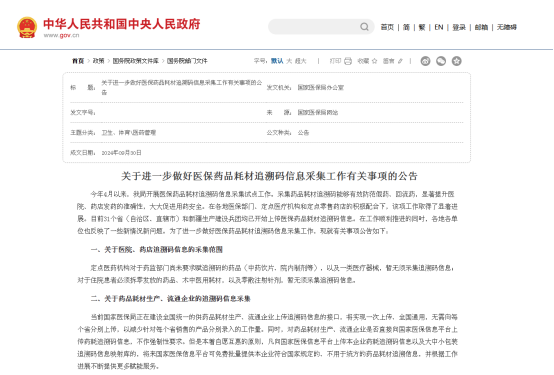
Task: Click the section heading 二、关于药品耗材生产、流通企业的追溯码信息采集
Action: 170,299
